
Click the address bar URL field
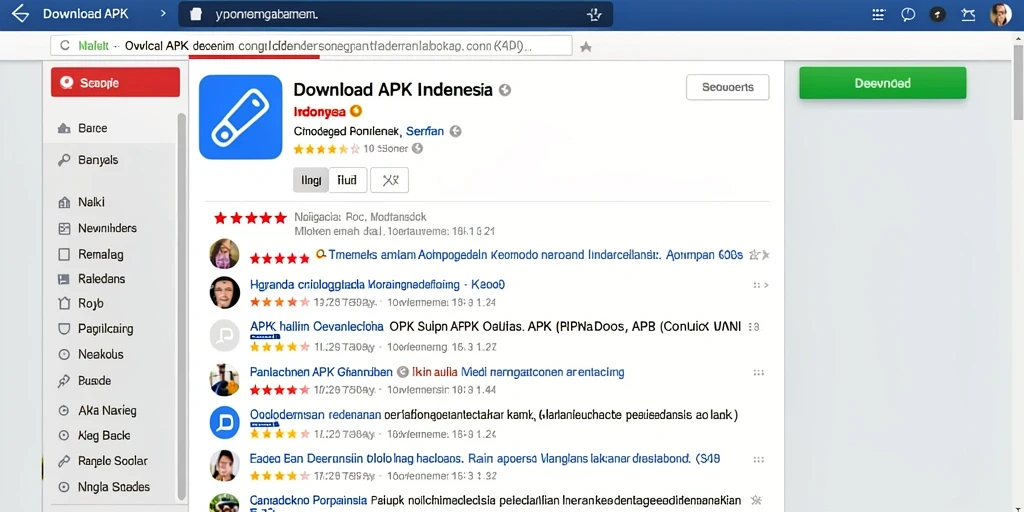311,46
